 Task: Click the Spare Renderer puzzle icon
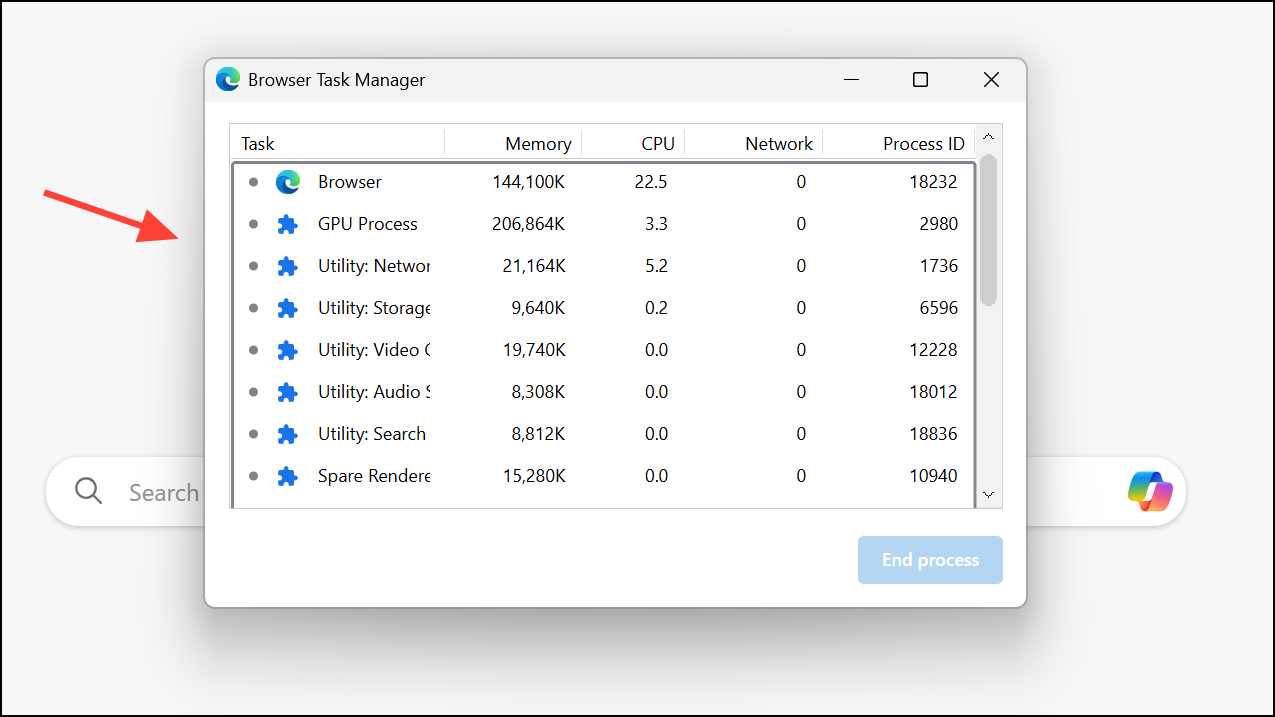pyautogui.click(x=288, y=476)
